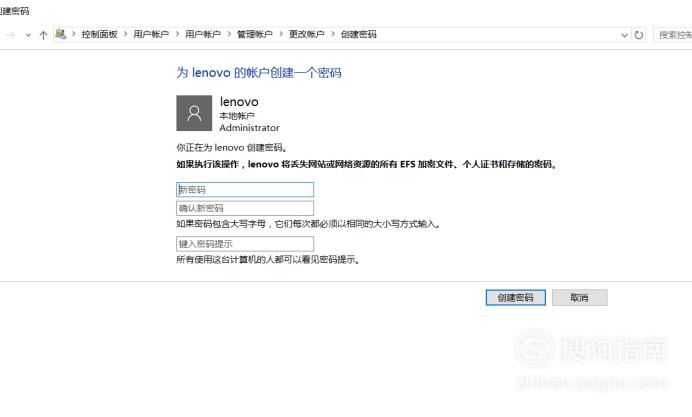The width and height of the screenshot is (692, 417).
Task: Click the account name text lenovo
Action: pos(239,102)
